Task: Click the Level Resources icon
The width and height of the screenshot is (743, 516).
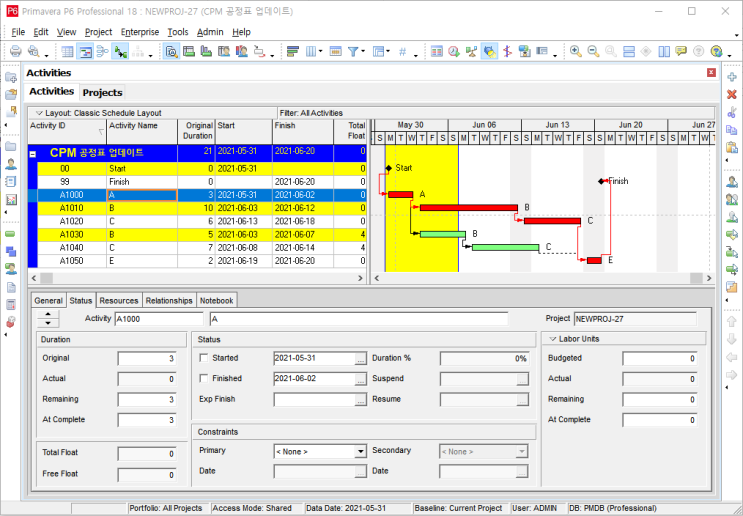Action: click(x=471, y=51)
